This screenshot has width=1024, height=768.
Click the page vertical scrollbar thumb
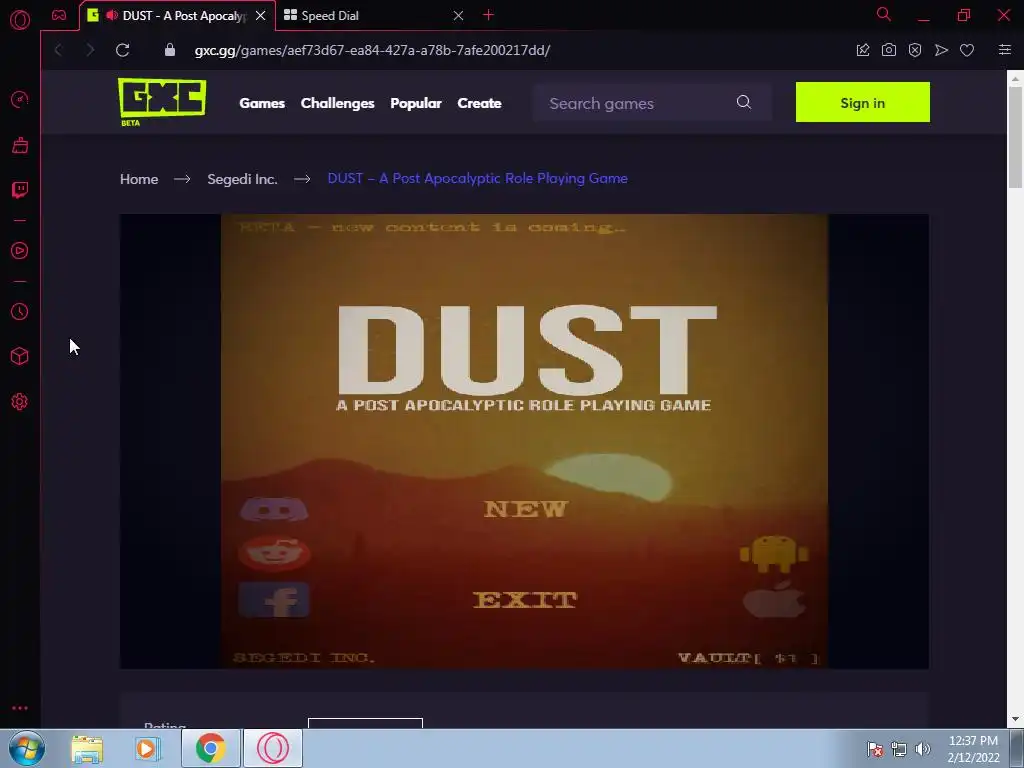(x=1015, y=137)
